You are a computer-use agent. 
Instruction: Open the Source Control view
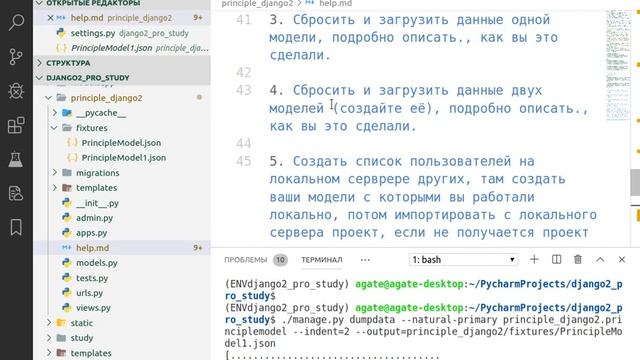(16, 57)
